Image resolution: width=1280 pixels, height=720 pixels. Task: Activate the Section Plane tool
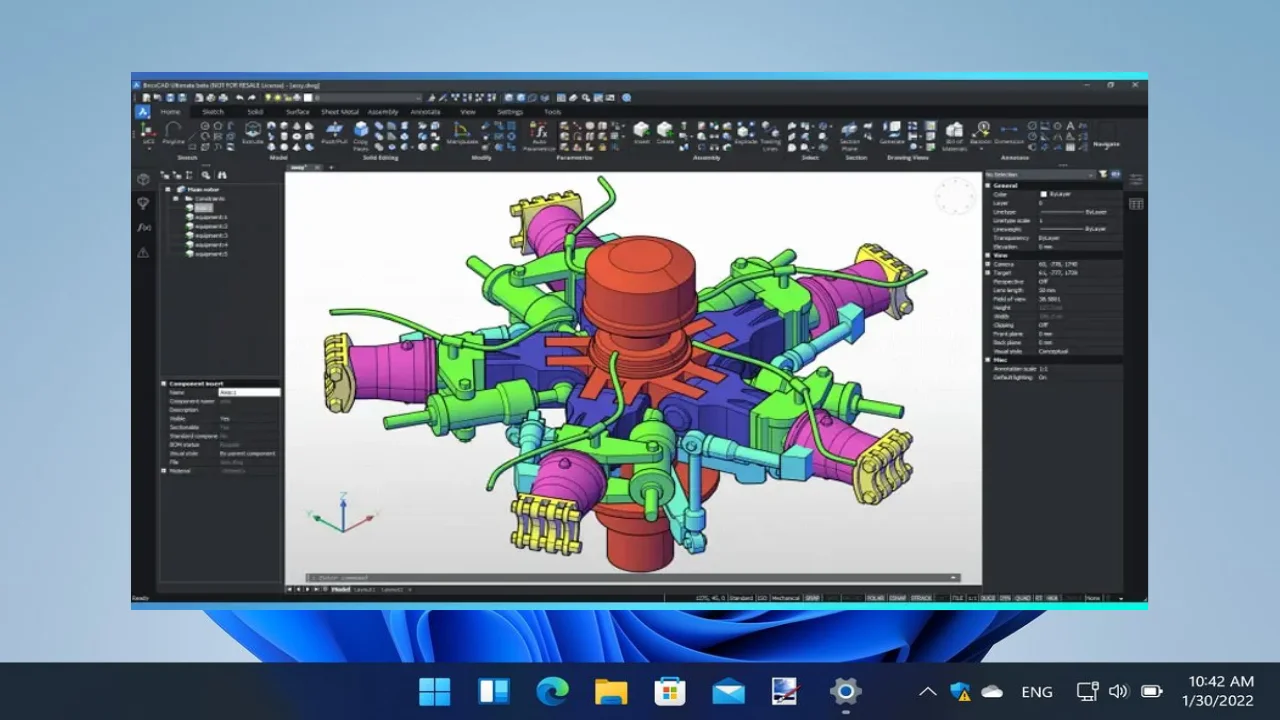click(x=849, y=136)
